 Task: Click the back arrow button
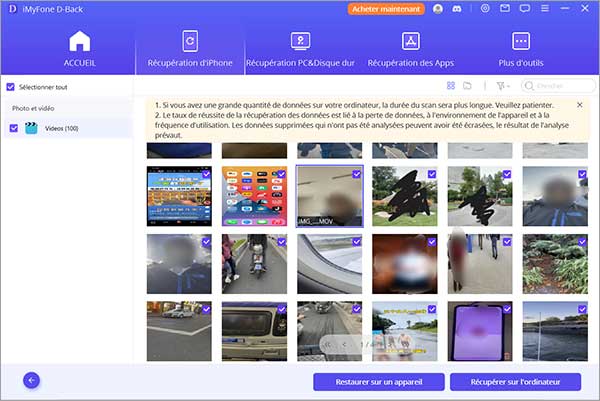(31, 380)
